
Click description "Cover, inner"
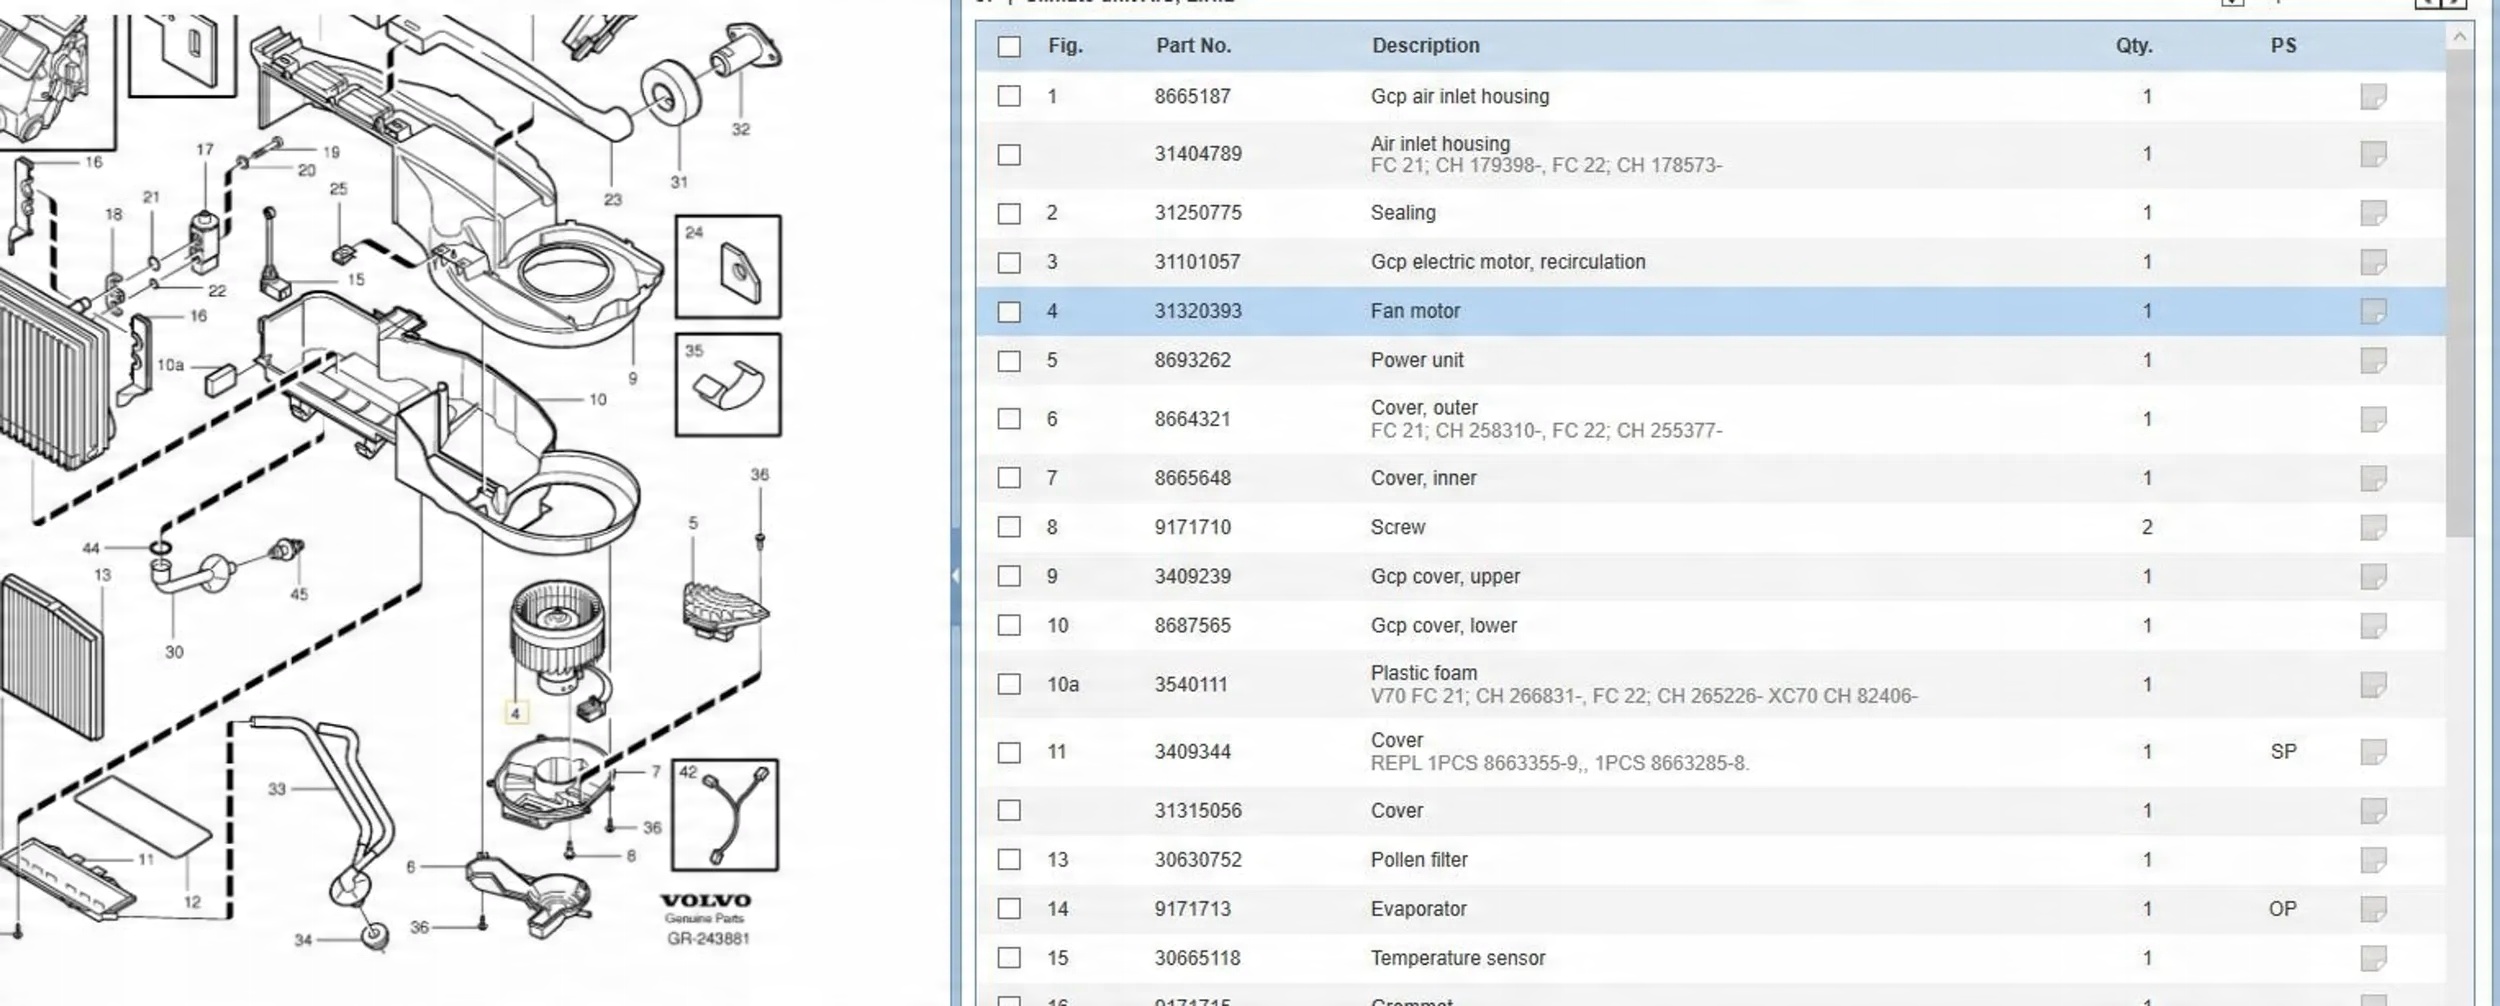pos(1423,478)
